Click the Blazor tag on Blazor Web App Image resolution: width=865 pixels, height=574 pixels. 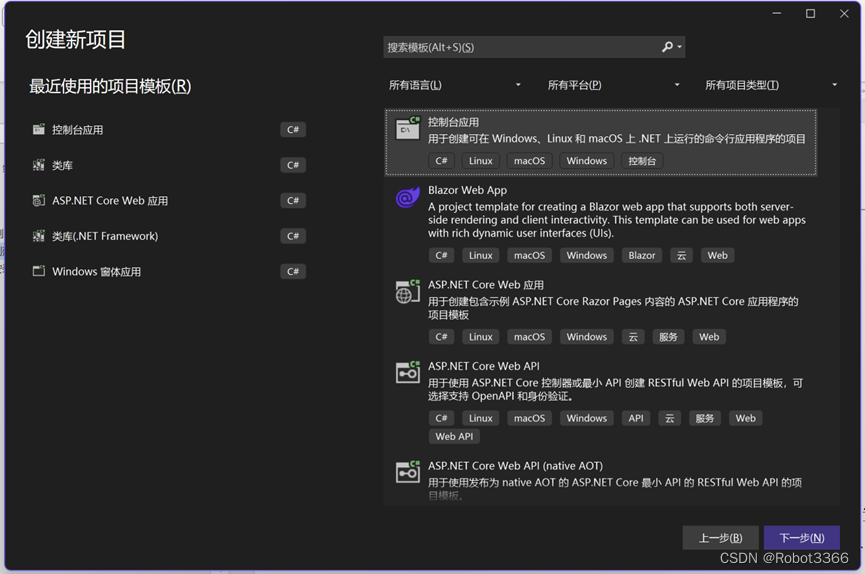[642, 256]
